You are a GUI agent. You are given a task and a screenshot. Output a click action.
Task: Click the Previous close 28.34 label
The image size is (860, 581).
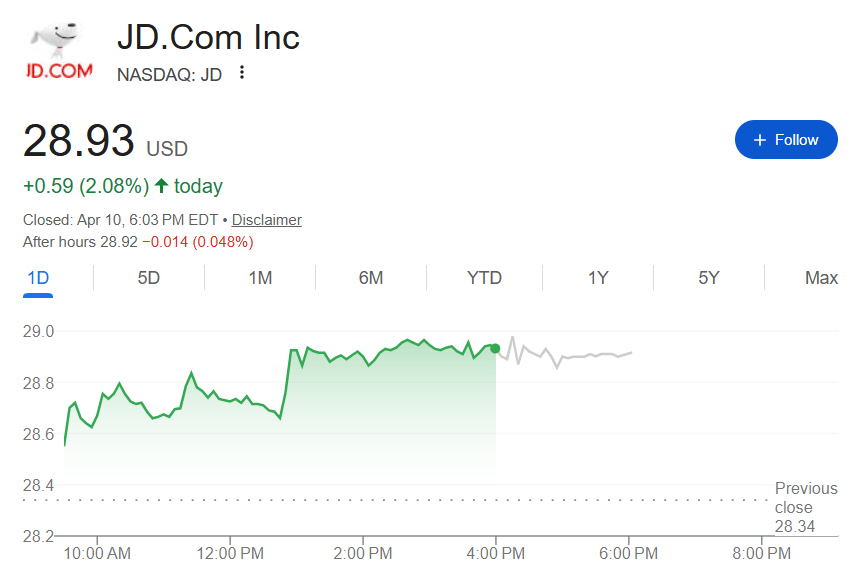[806, 507]
